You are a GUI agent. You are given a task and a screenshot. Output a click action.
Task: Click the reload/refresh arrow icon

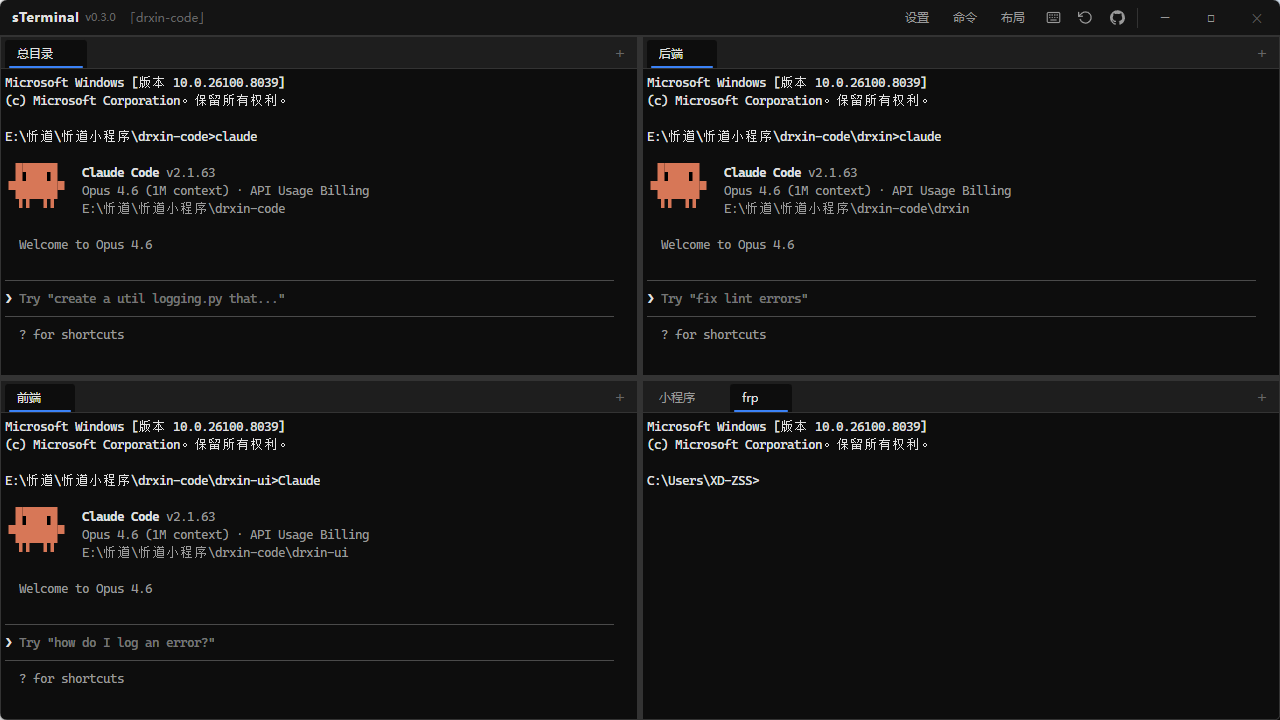pos(1085,18)
